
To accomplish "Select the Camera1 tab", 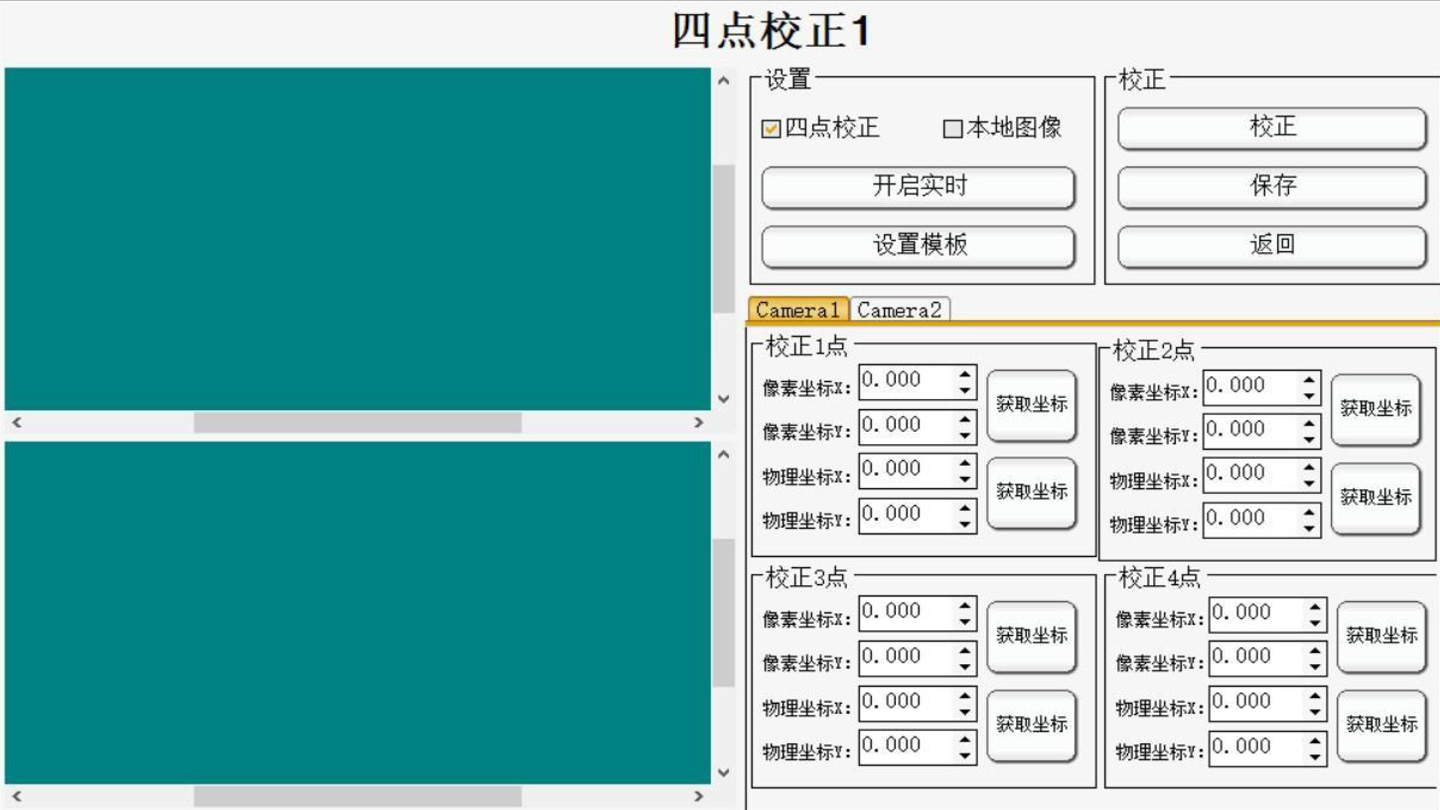I will (x=800, y=310).
